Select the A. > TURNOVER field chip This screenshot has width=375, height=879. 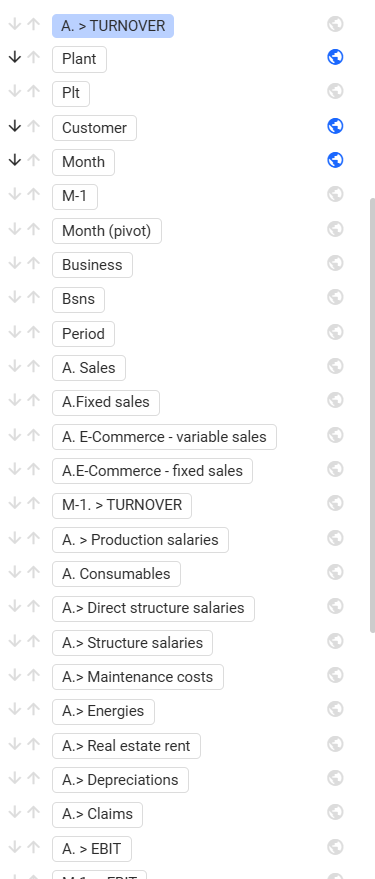click(x=113, y=26)
